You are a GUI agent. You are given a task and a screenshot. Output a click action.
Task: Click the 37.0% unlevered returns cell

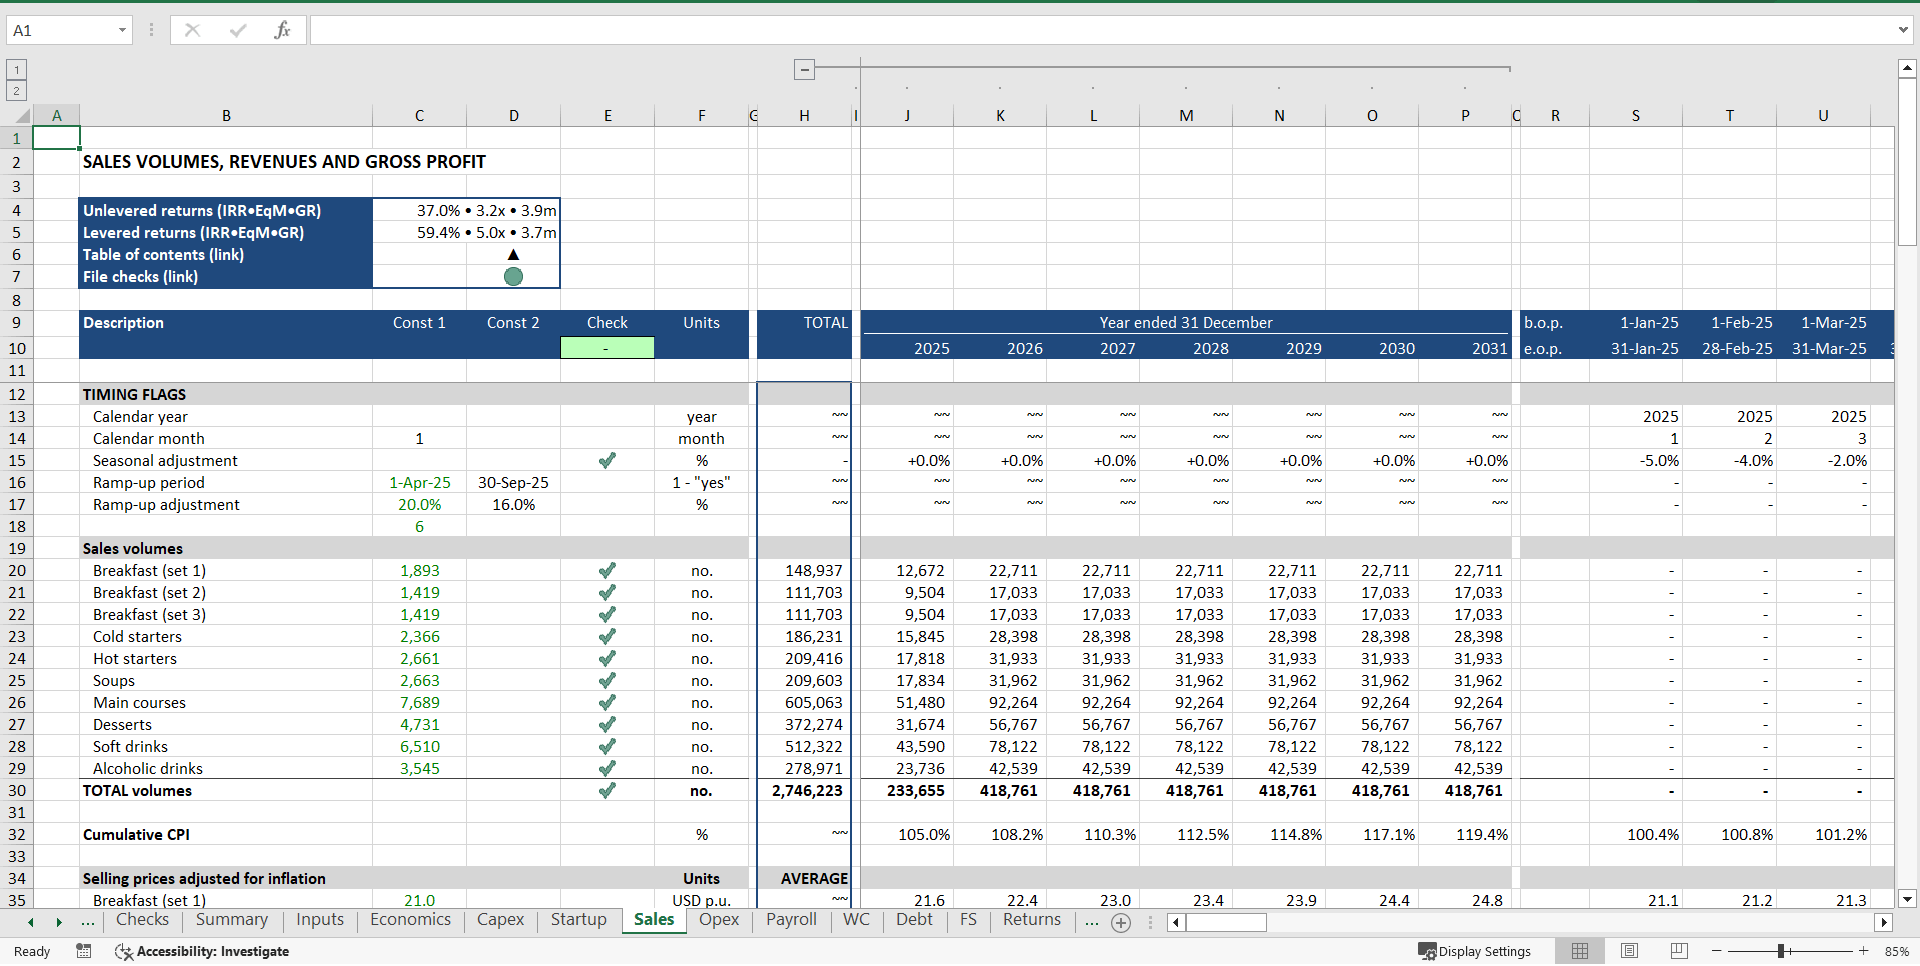(466, 211)
